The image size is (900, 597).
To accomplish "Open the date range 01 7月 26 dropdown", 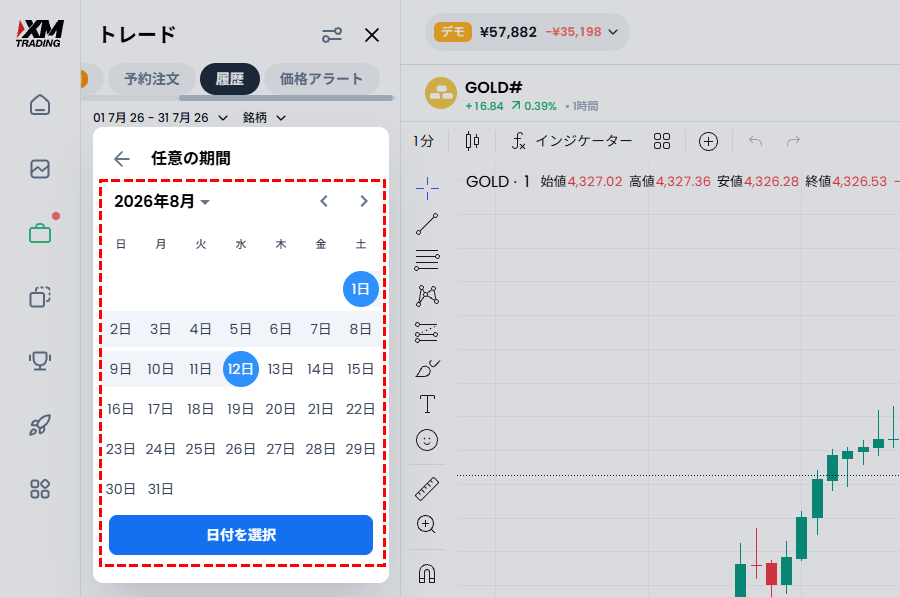I will pos(160,118).
